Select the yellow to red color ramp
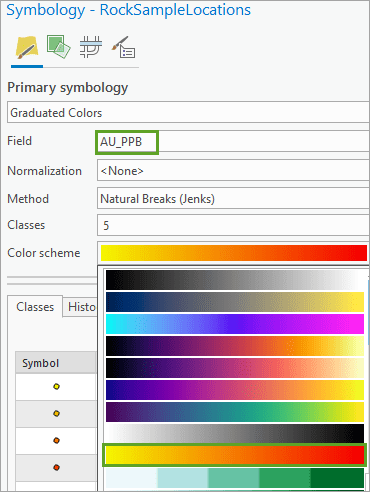 point(235,455)
